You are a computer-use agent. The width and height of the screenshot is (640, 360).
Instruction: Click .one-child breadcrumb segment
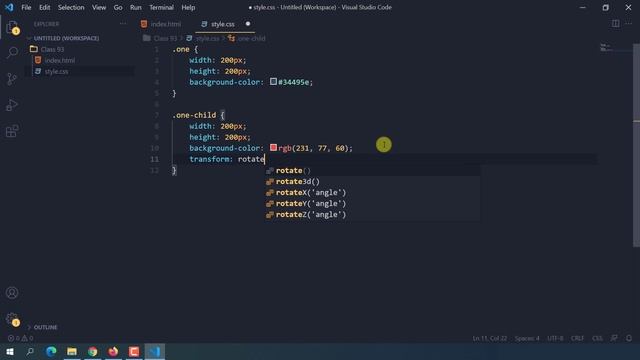click(x=251, y=38)
